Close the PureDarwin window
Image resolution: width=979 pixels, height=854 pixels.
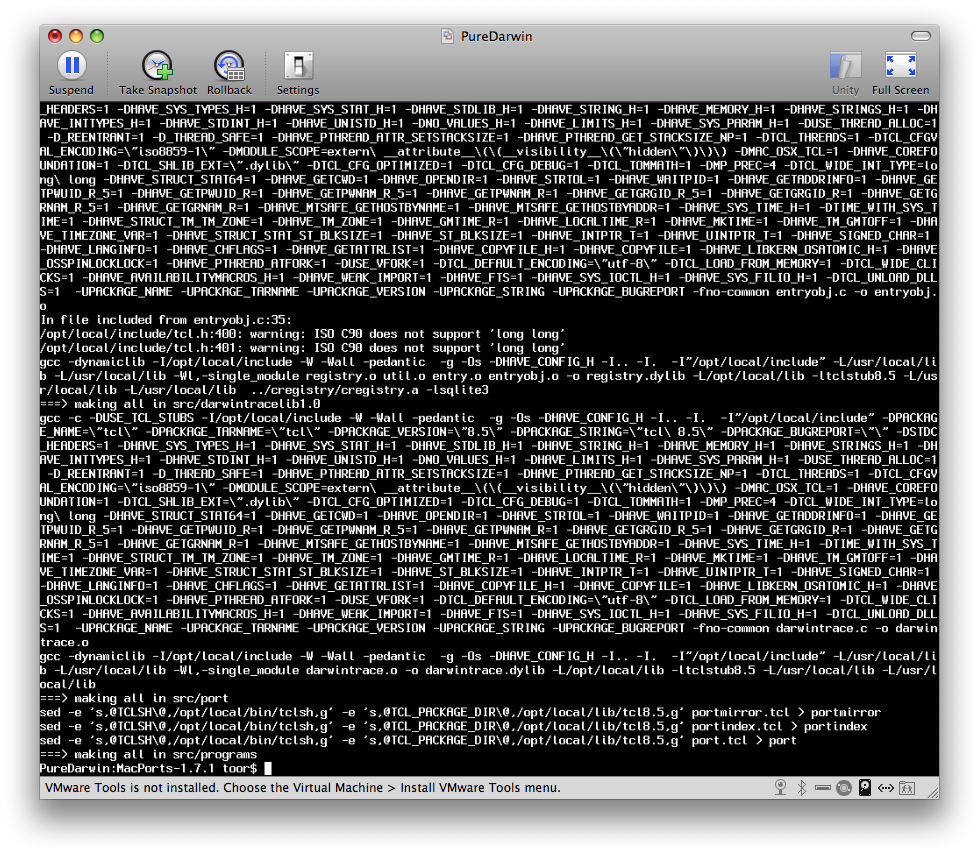click(55, 36)
